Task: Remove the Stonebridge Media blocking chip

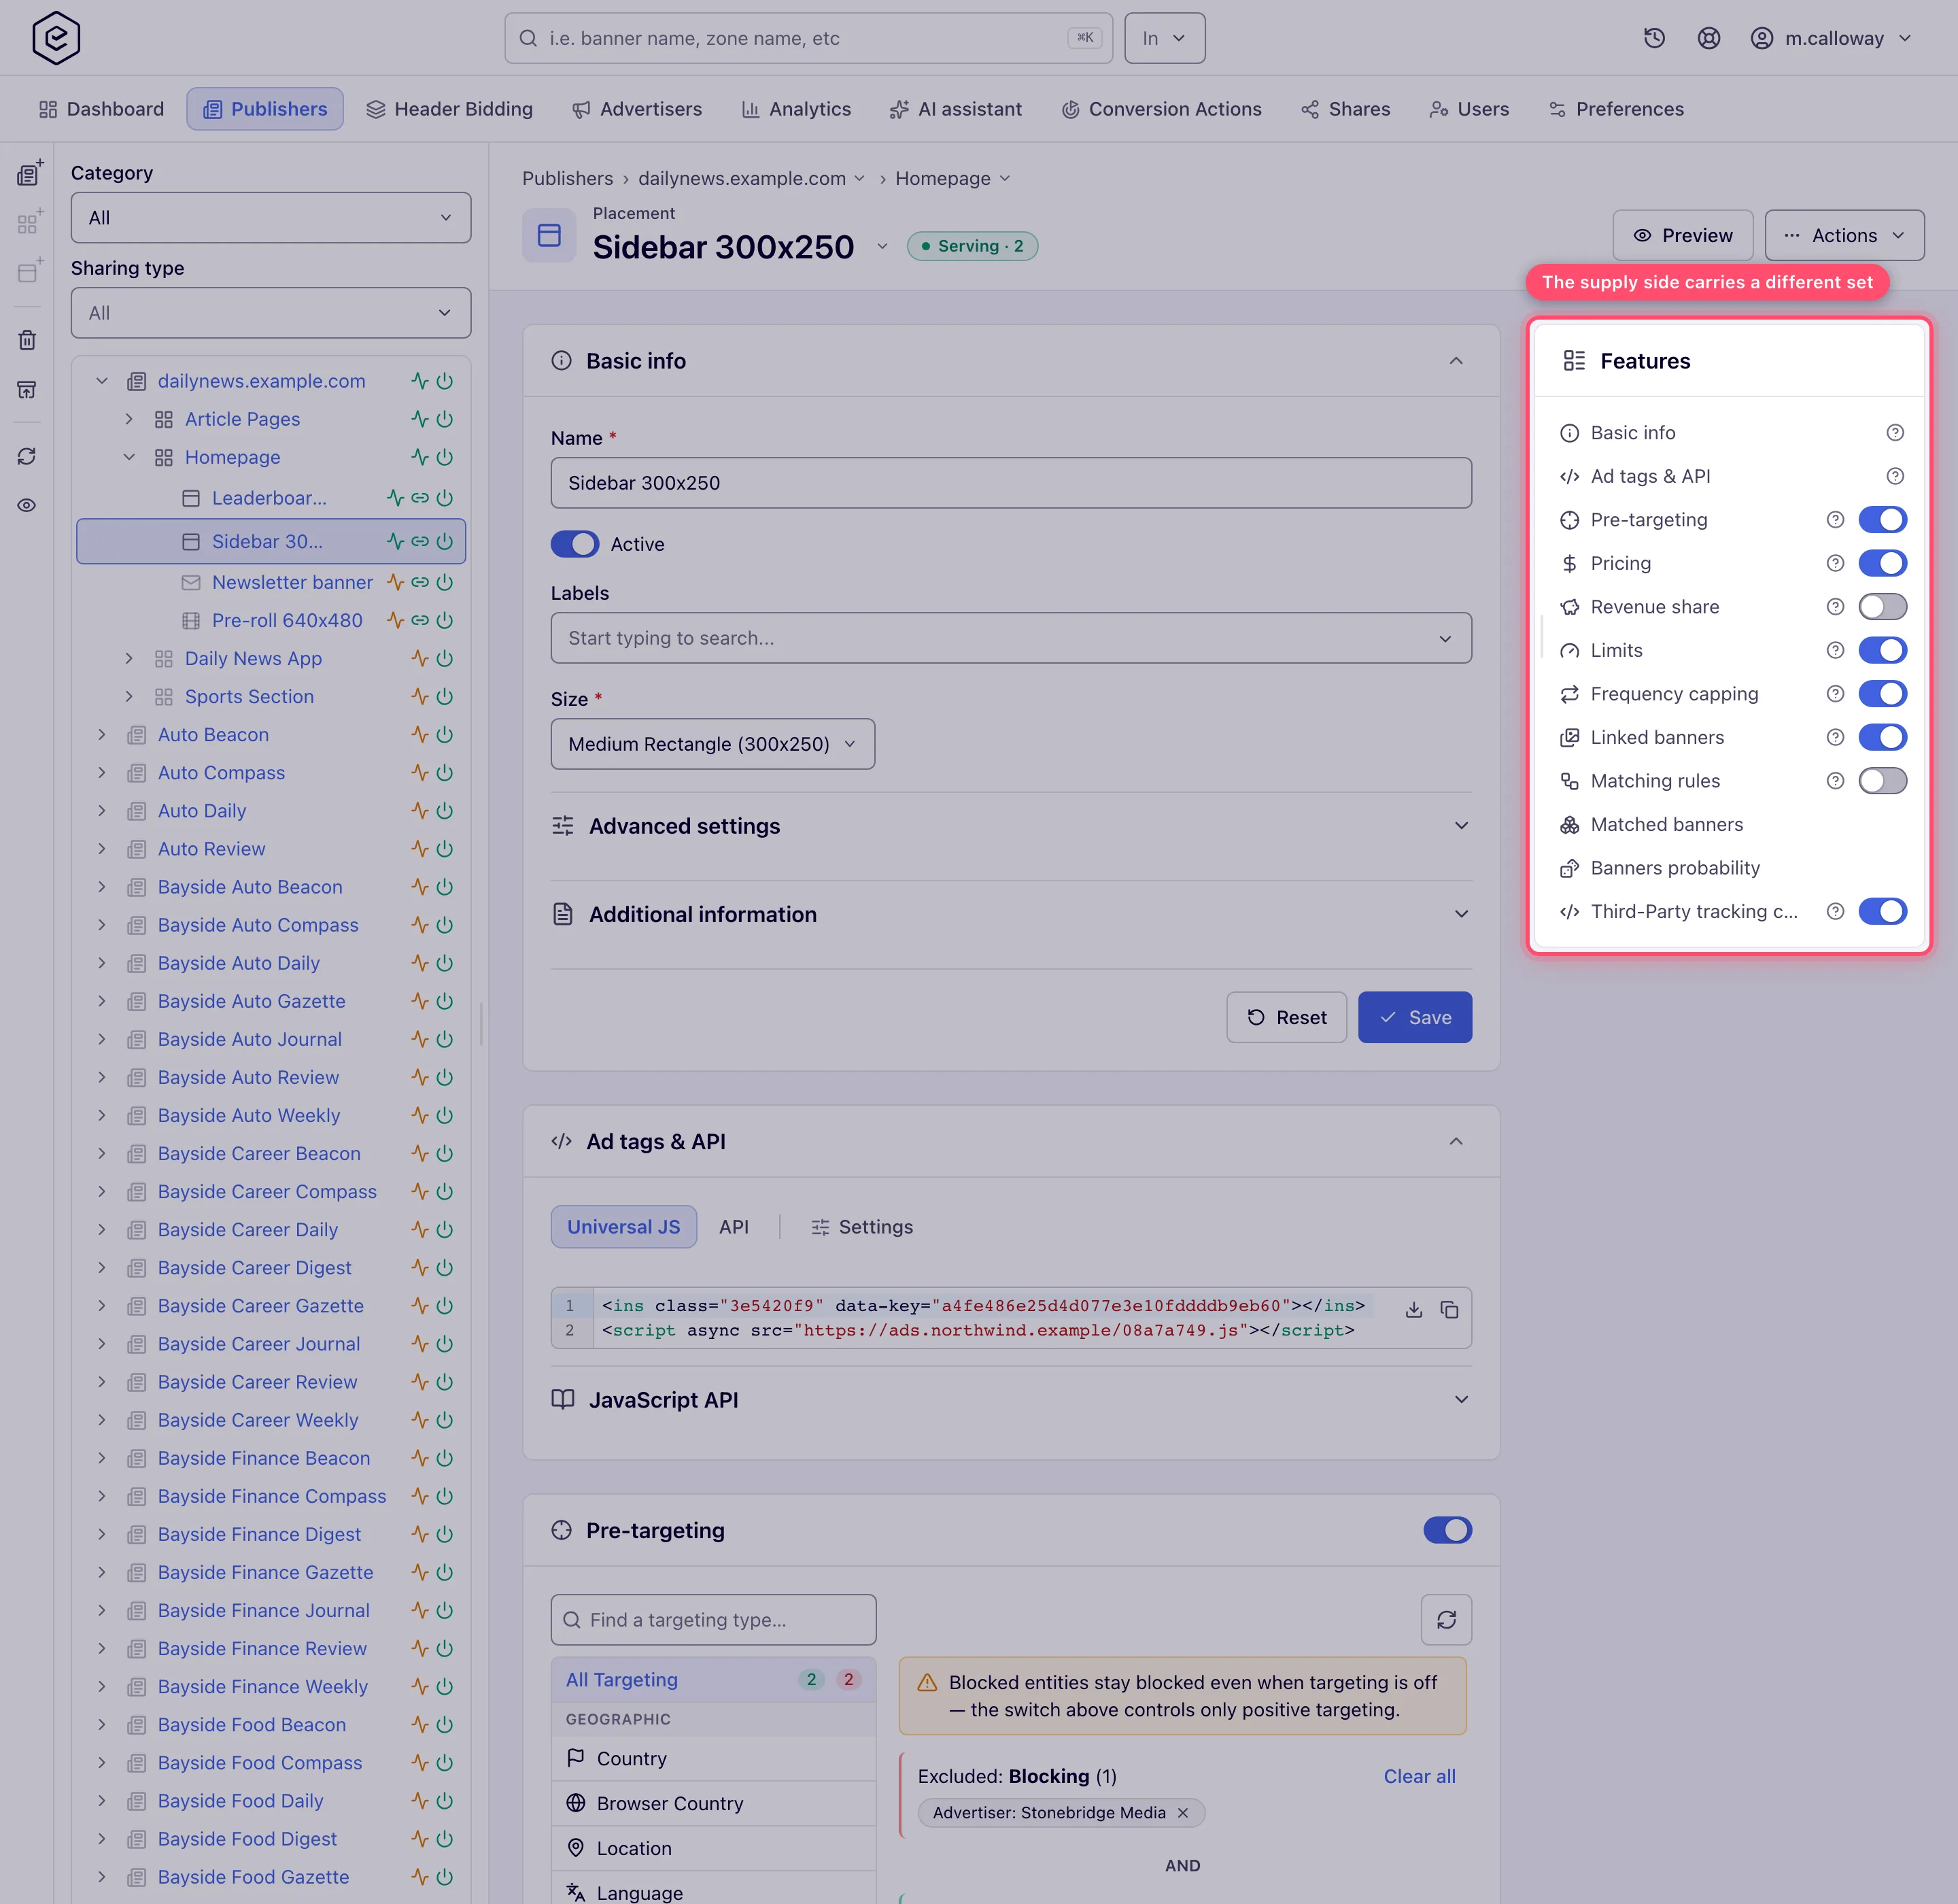Action: [1183, 1813]
